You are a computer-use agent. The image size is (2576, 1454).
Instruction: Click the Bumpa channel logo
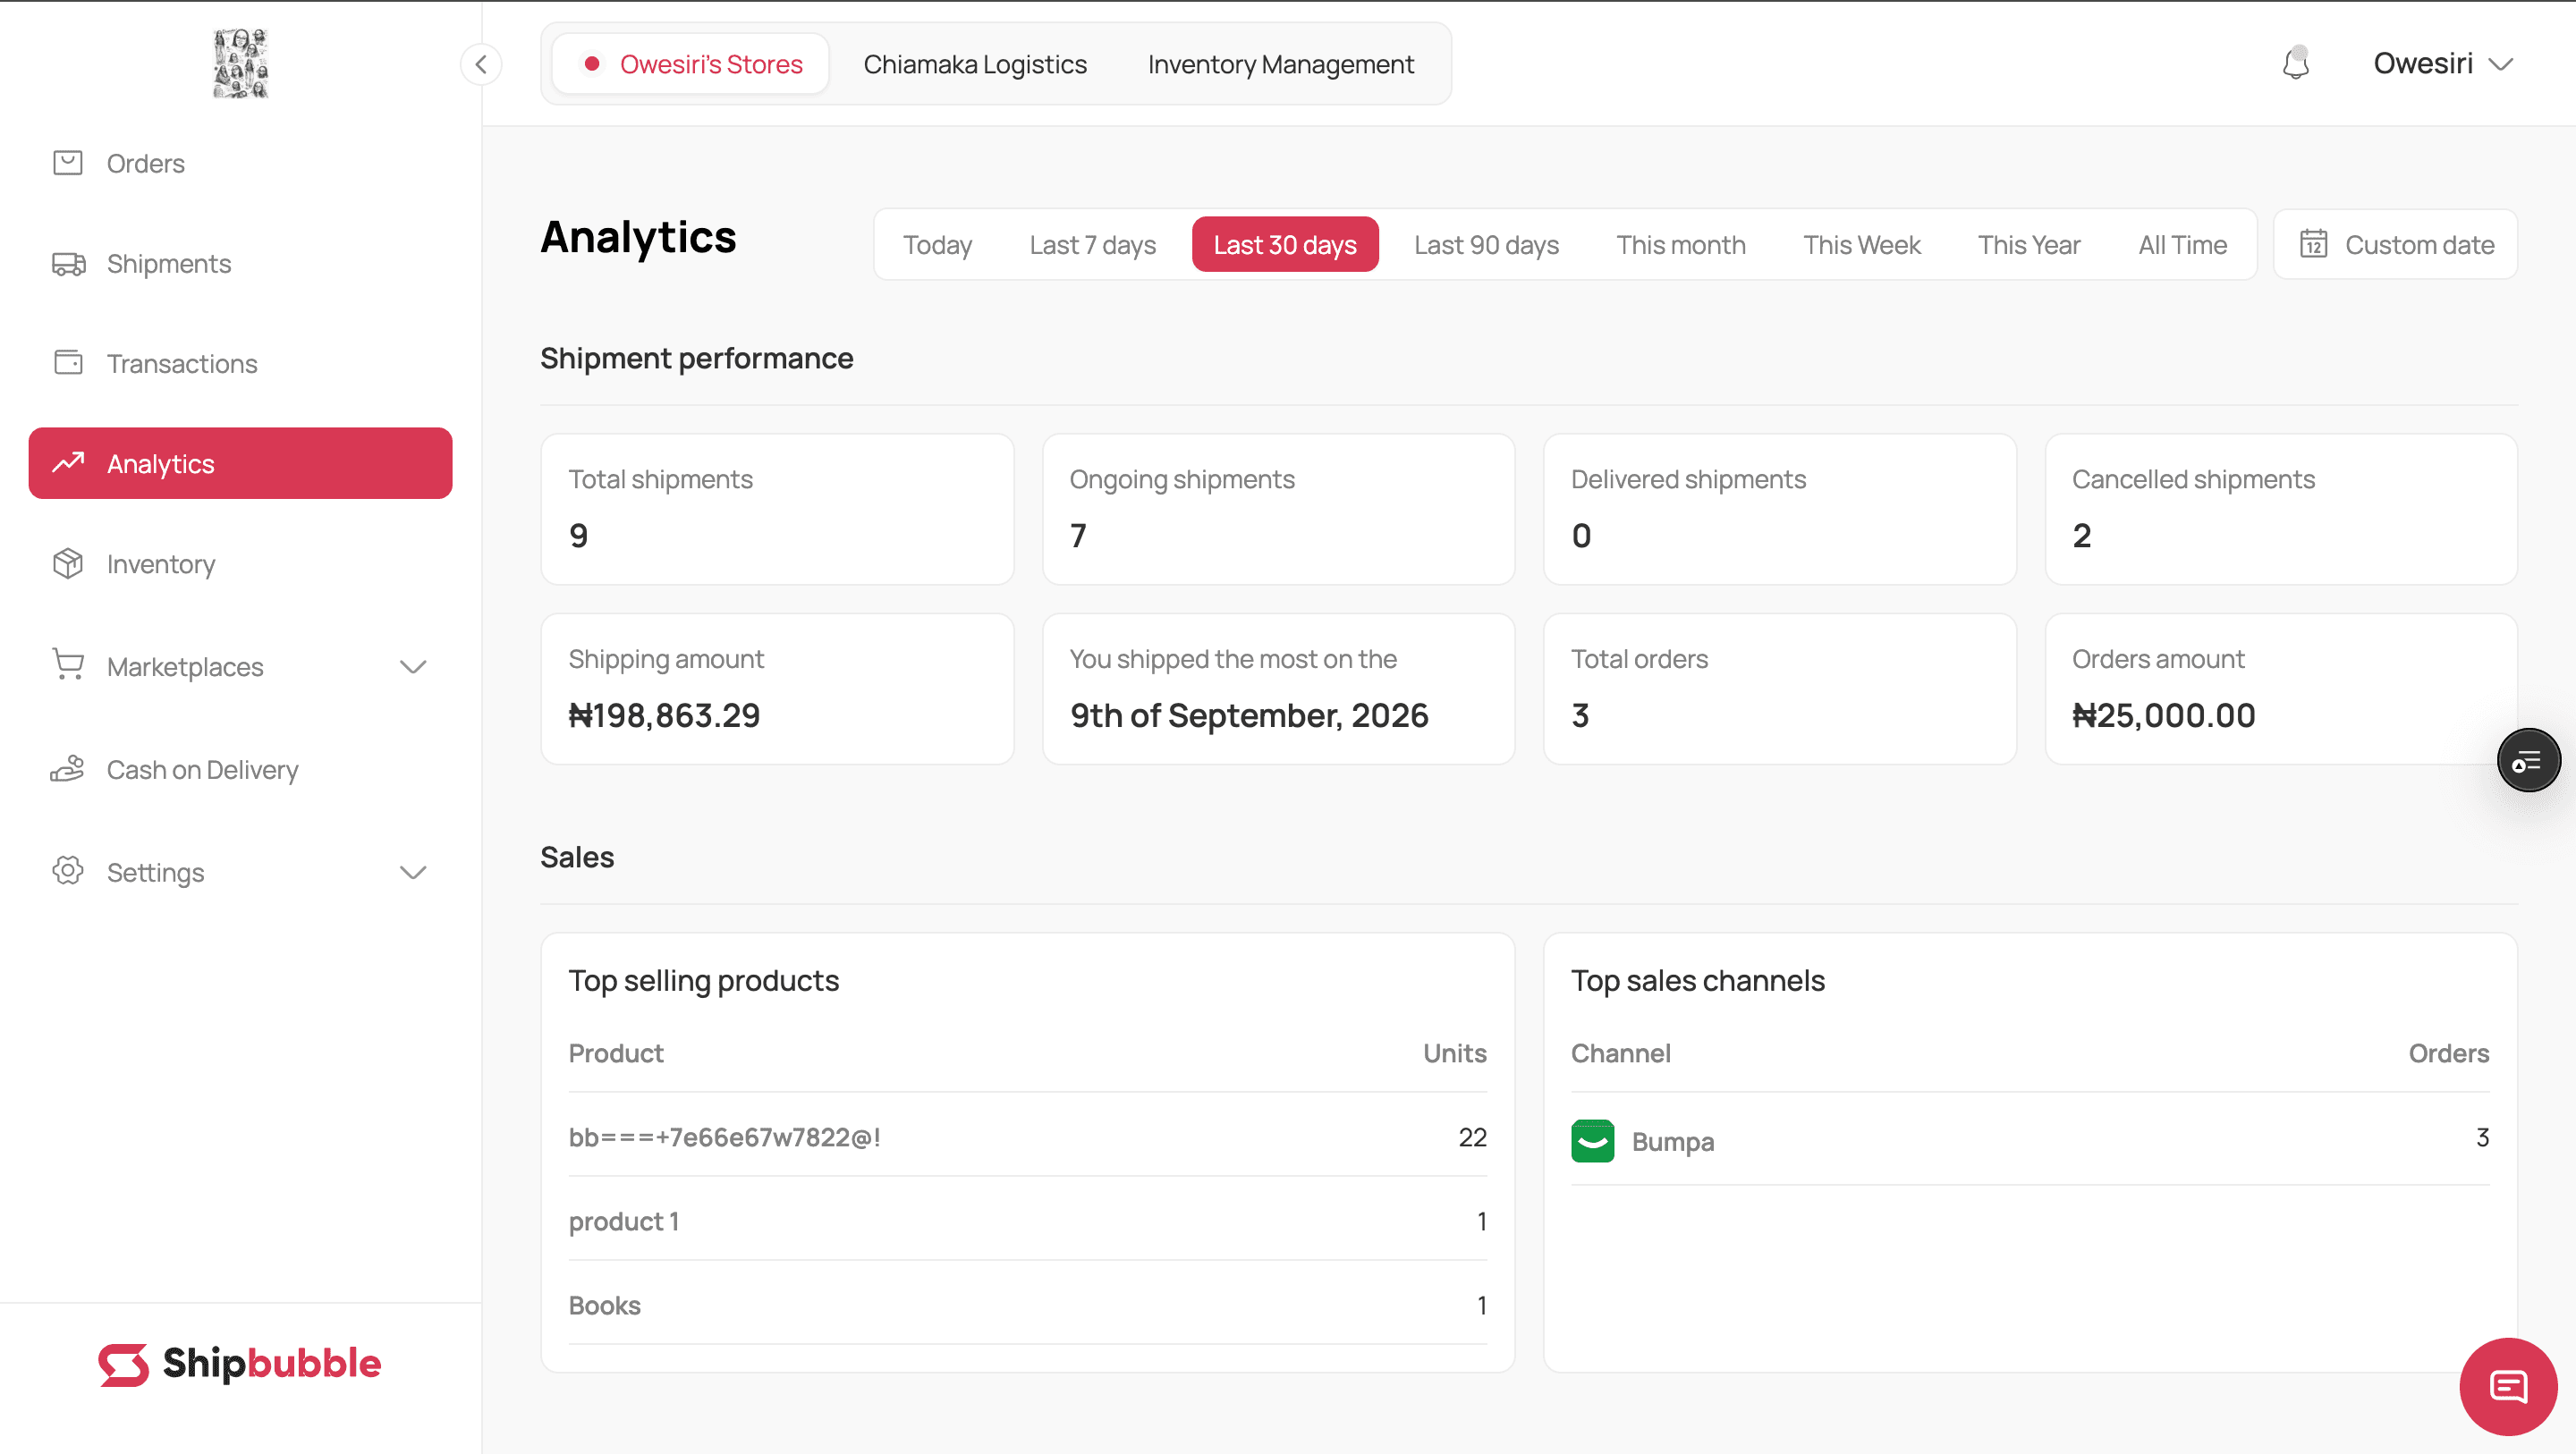pyautogui.click(x=1592, y=1141)
